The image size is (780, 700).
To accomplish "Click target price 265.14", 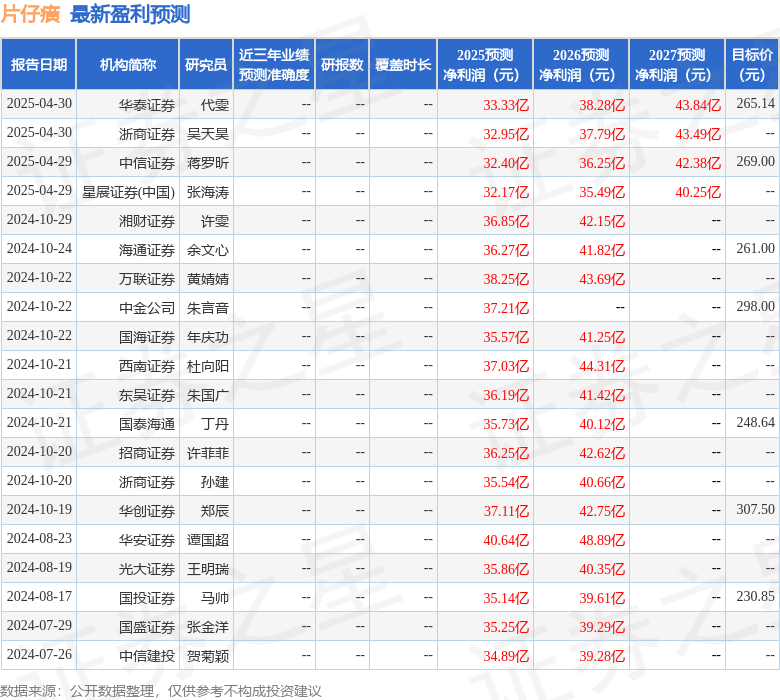I will point(756,103).
